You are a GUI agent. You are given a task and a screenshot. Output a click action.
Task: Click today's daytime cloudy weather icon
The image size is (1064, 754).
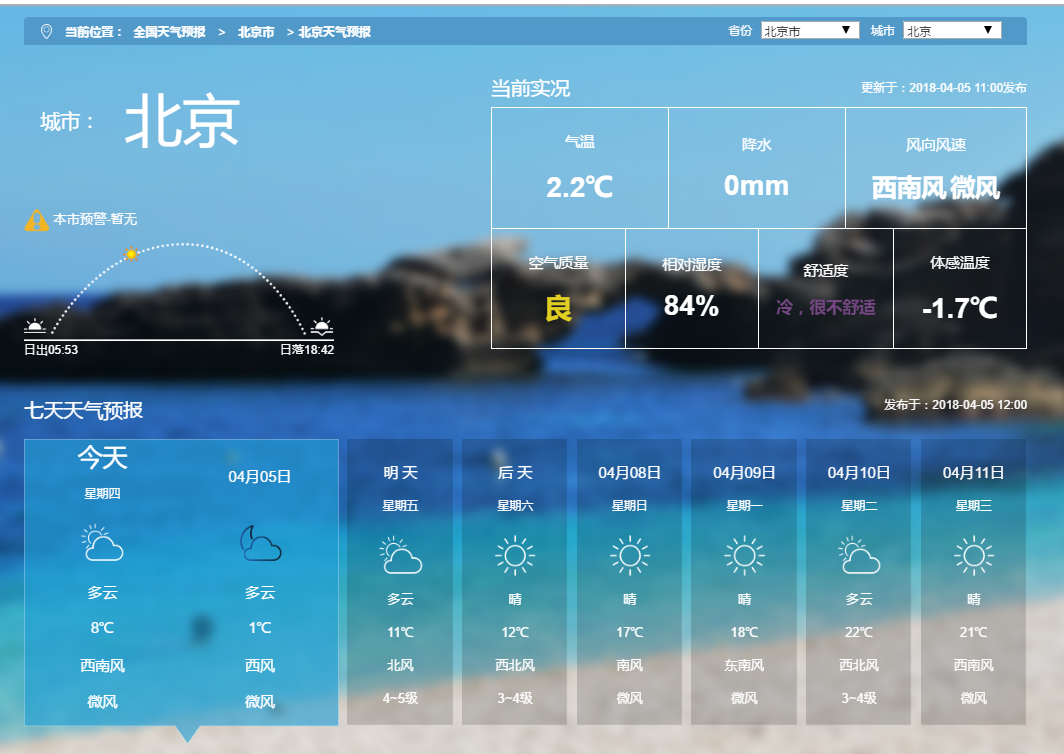[x=102, y=544]
